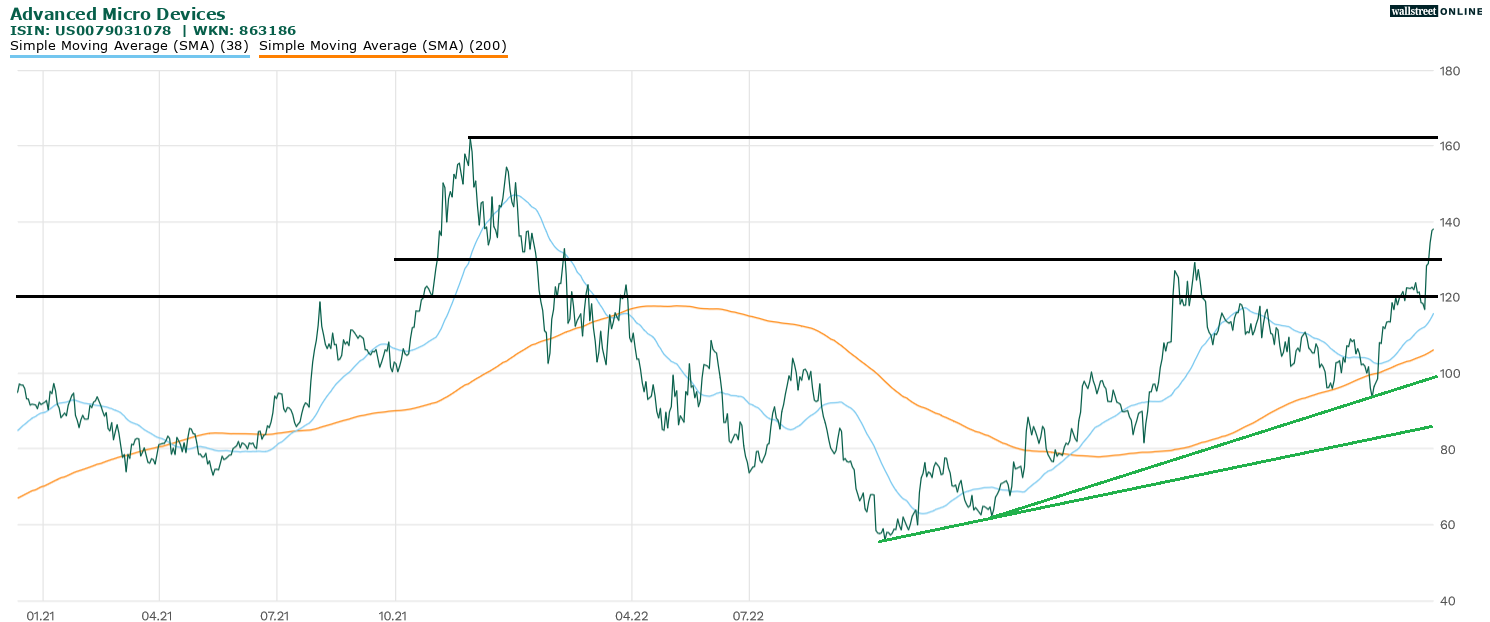The image size is (1490, 622).
Task: Click the price peak near 162 on the chart
Action: click(x=469, y=140)
